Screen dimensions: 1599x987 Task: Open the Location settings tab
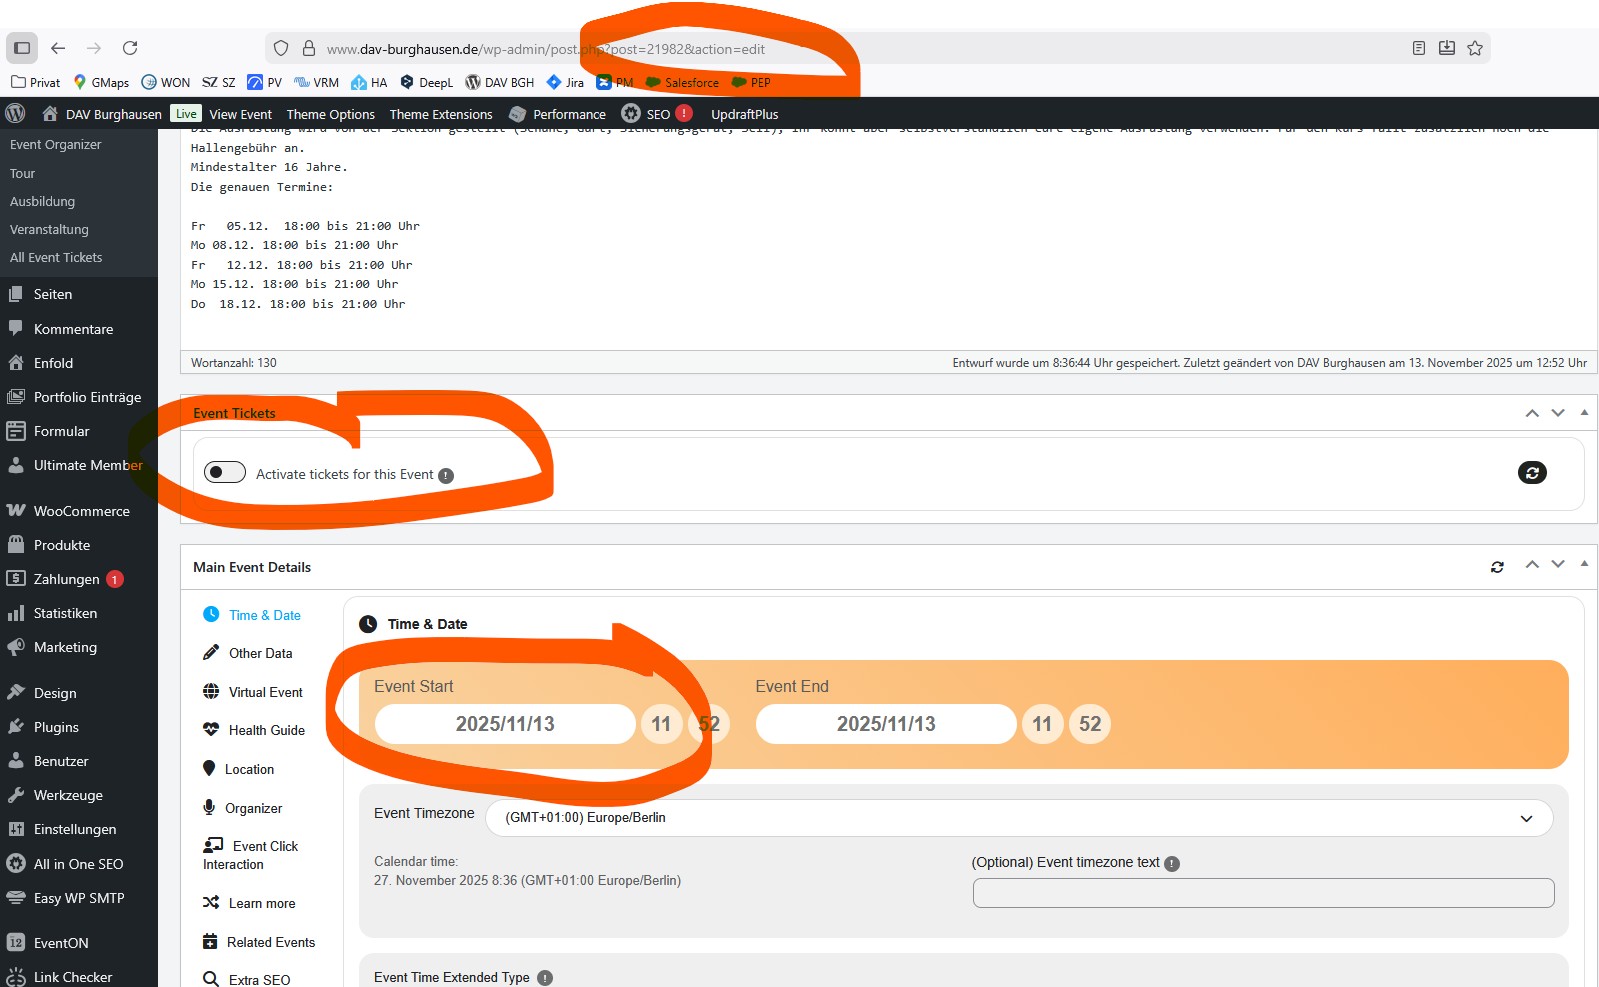(x=249, y=769)
